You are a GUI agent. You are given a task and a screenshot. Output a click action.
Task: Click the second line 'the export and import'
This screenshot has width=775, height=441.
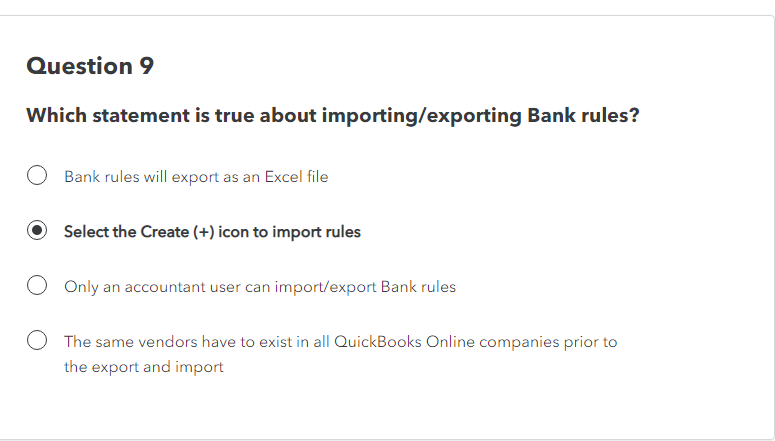tap(144, 367)
